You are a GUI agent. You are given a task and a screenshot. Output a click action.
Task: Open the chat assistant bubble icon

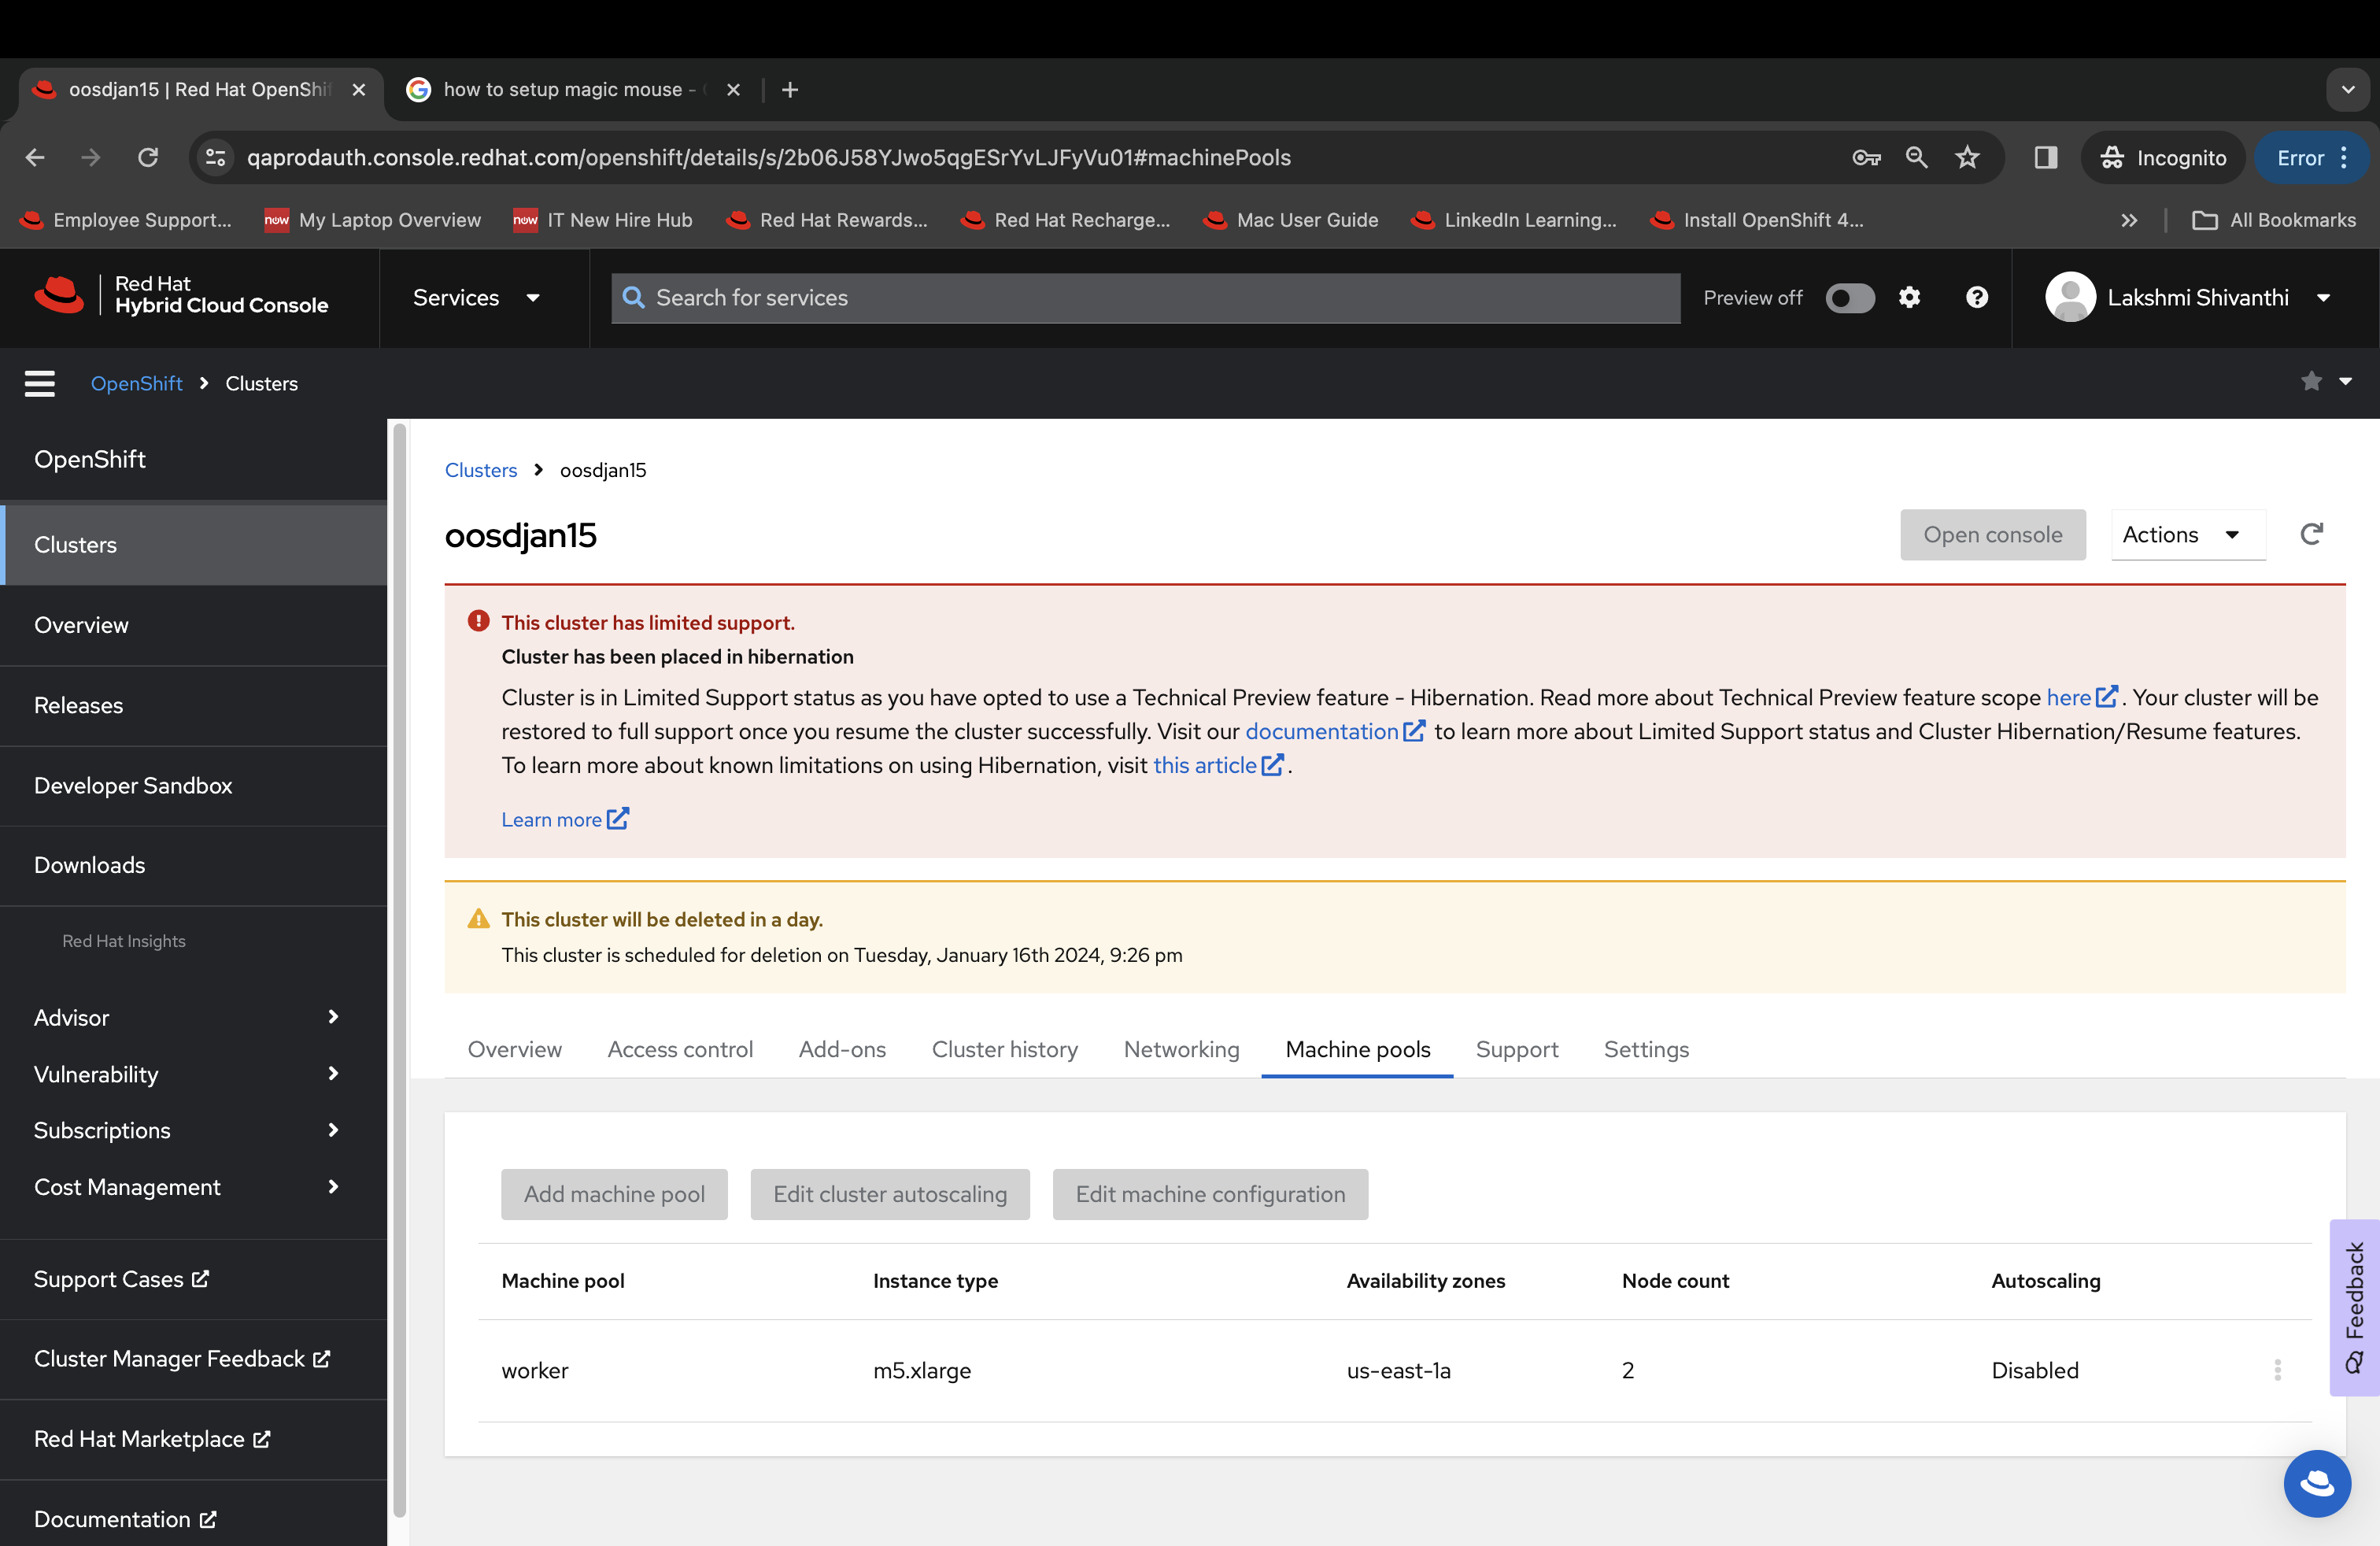pyautogui.click(x=2316, y=1482)
